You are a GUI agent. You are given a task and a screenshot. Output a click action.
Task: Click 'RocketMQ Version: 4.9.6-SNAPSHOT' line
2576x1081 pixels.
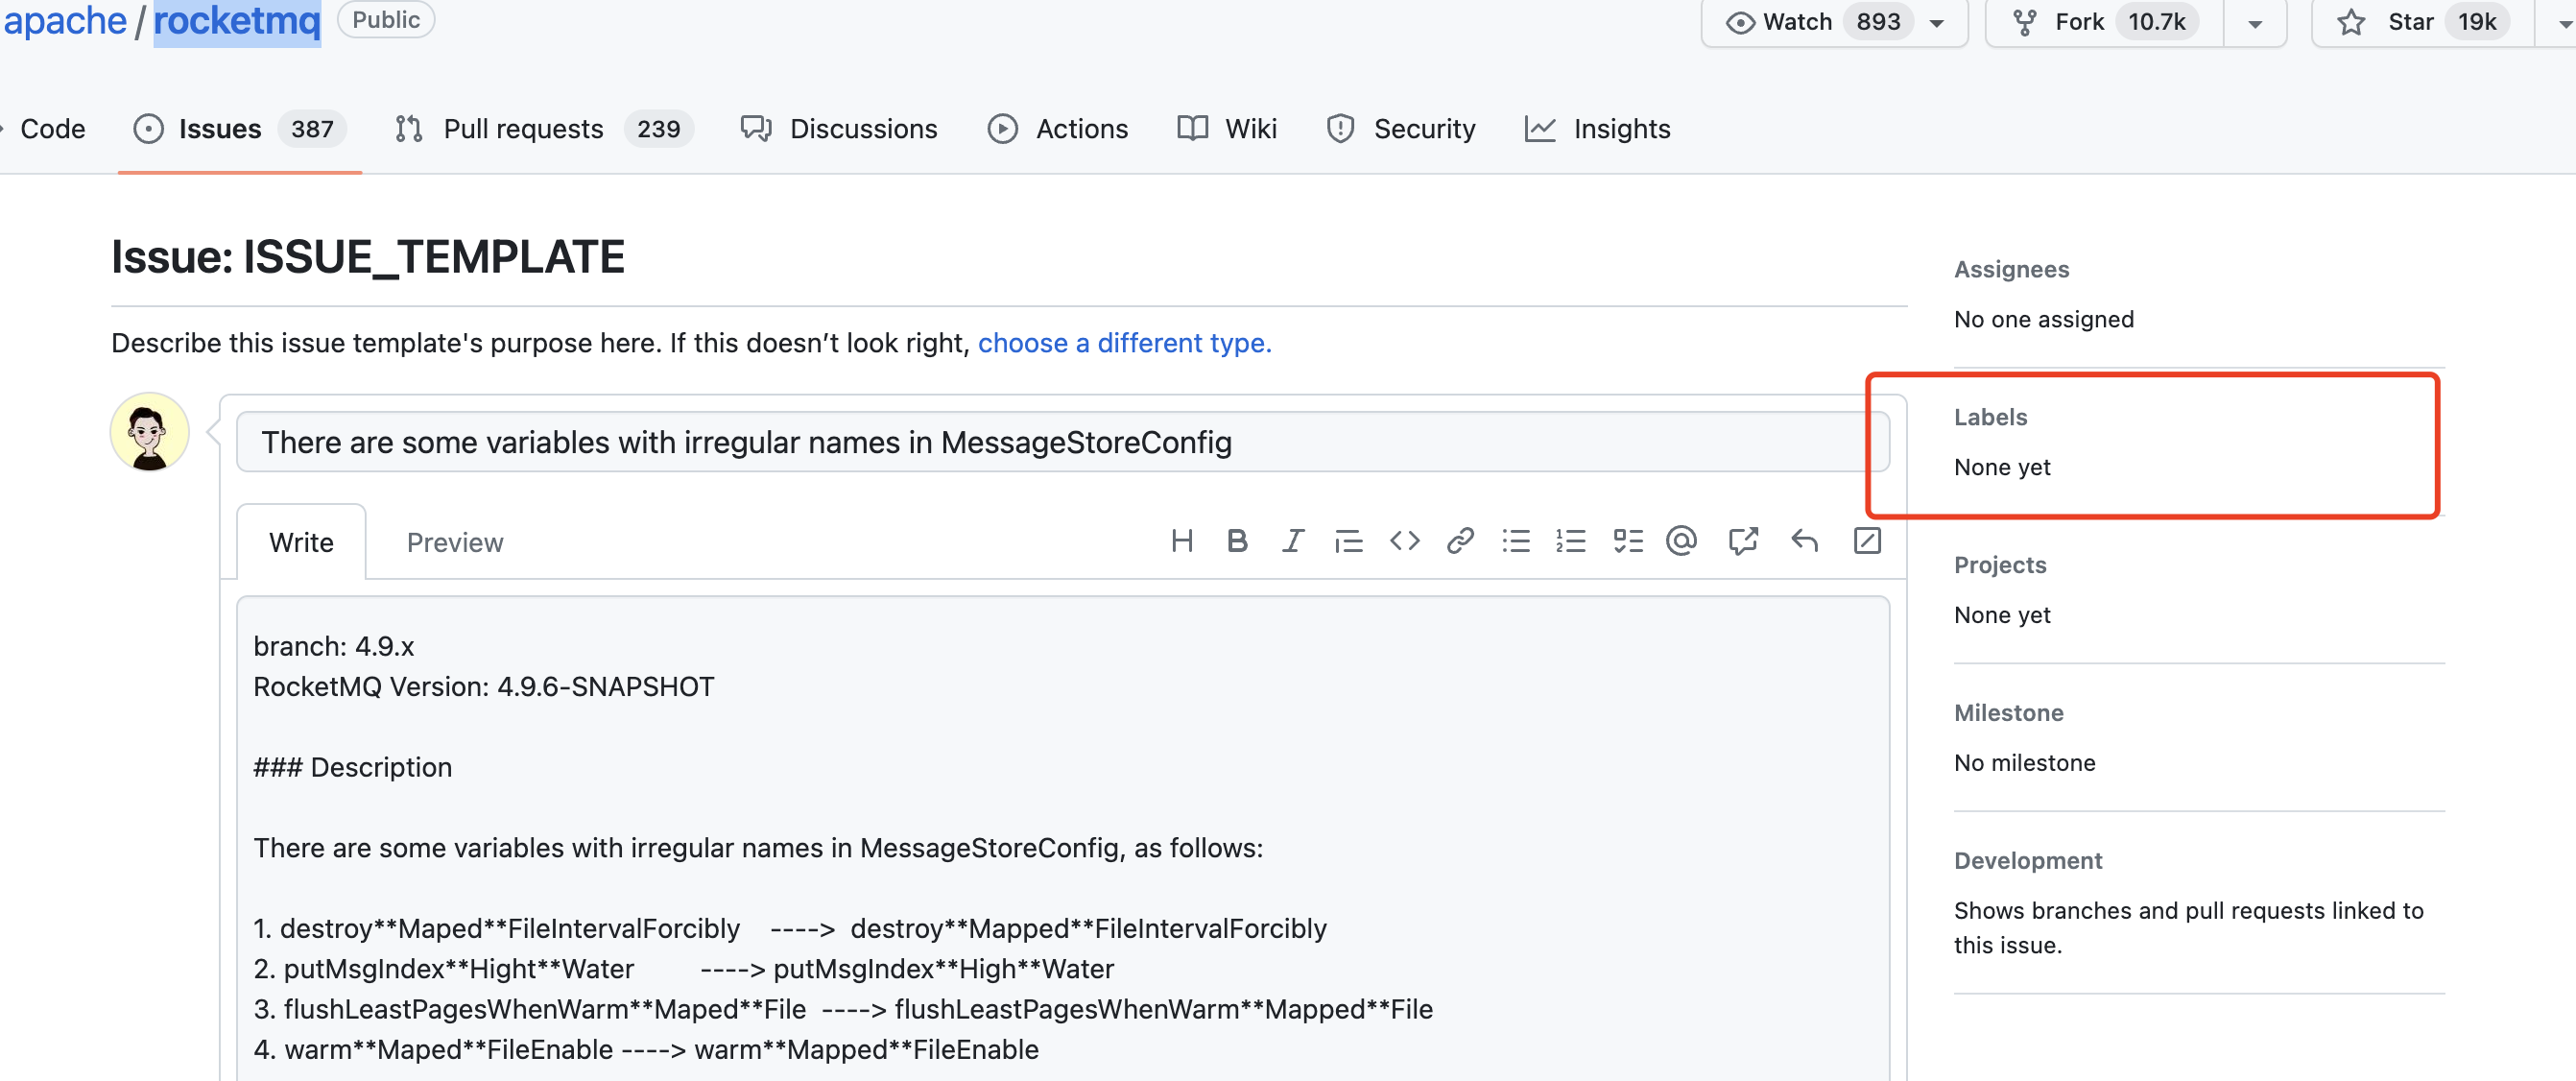point(484,687)
